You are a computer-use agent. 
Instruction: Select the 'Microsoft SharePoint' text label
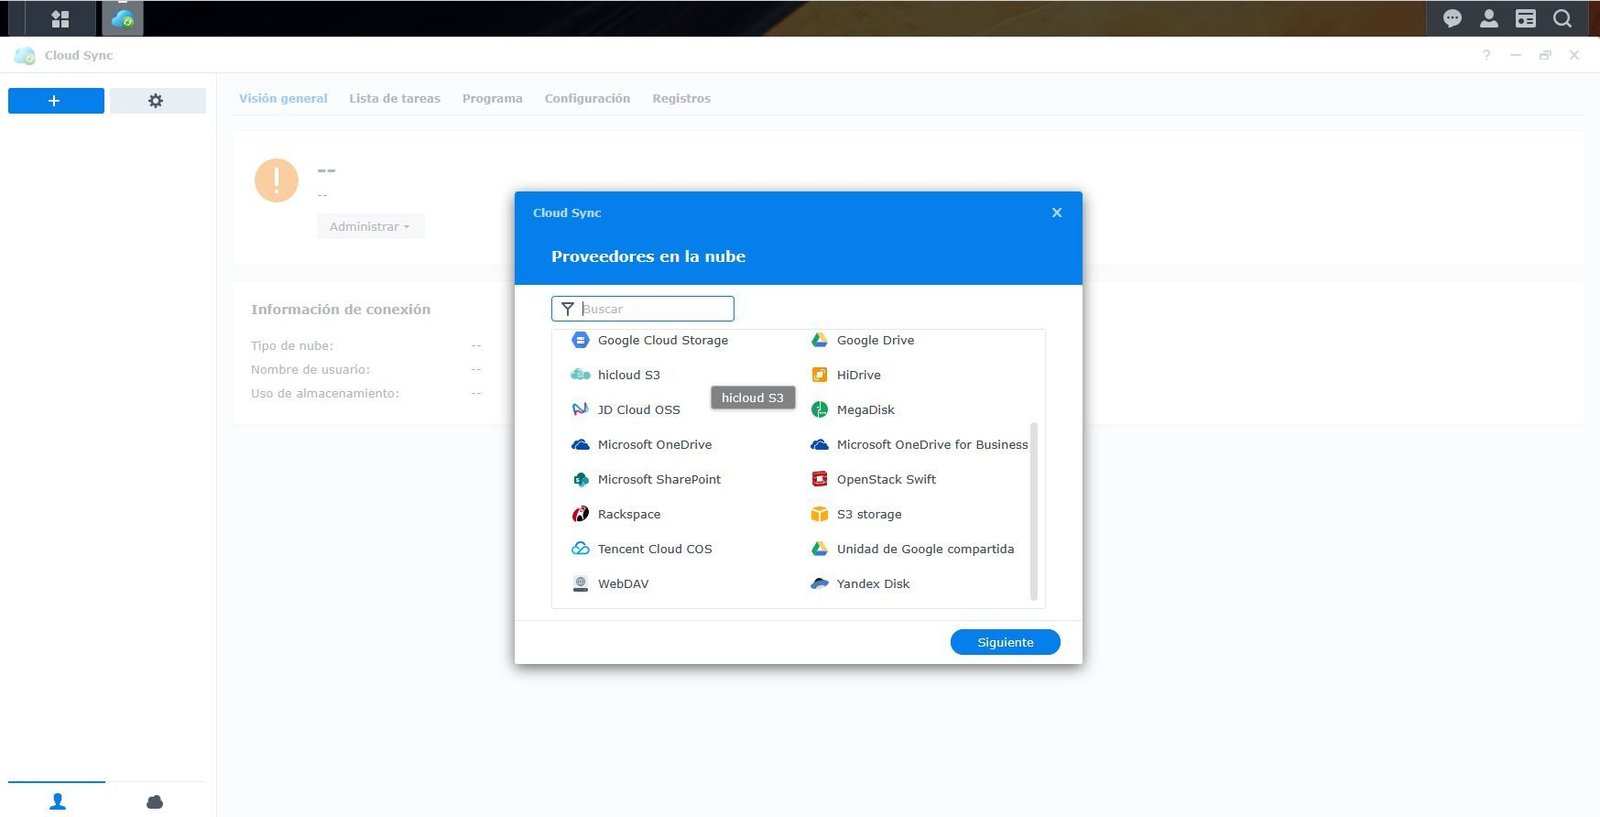coord(659,480)
